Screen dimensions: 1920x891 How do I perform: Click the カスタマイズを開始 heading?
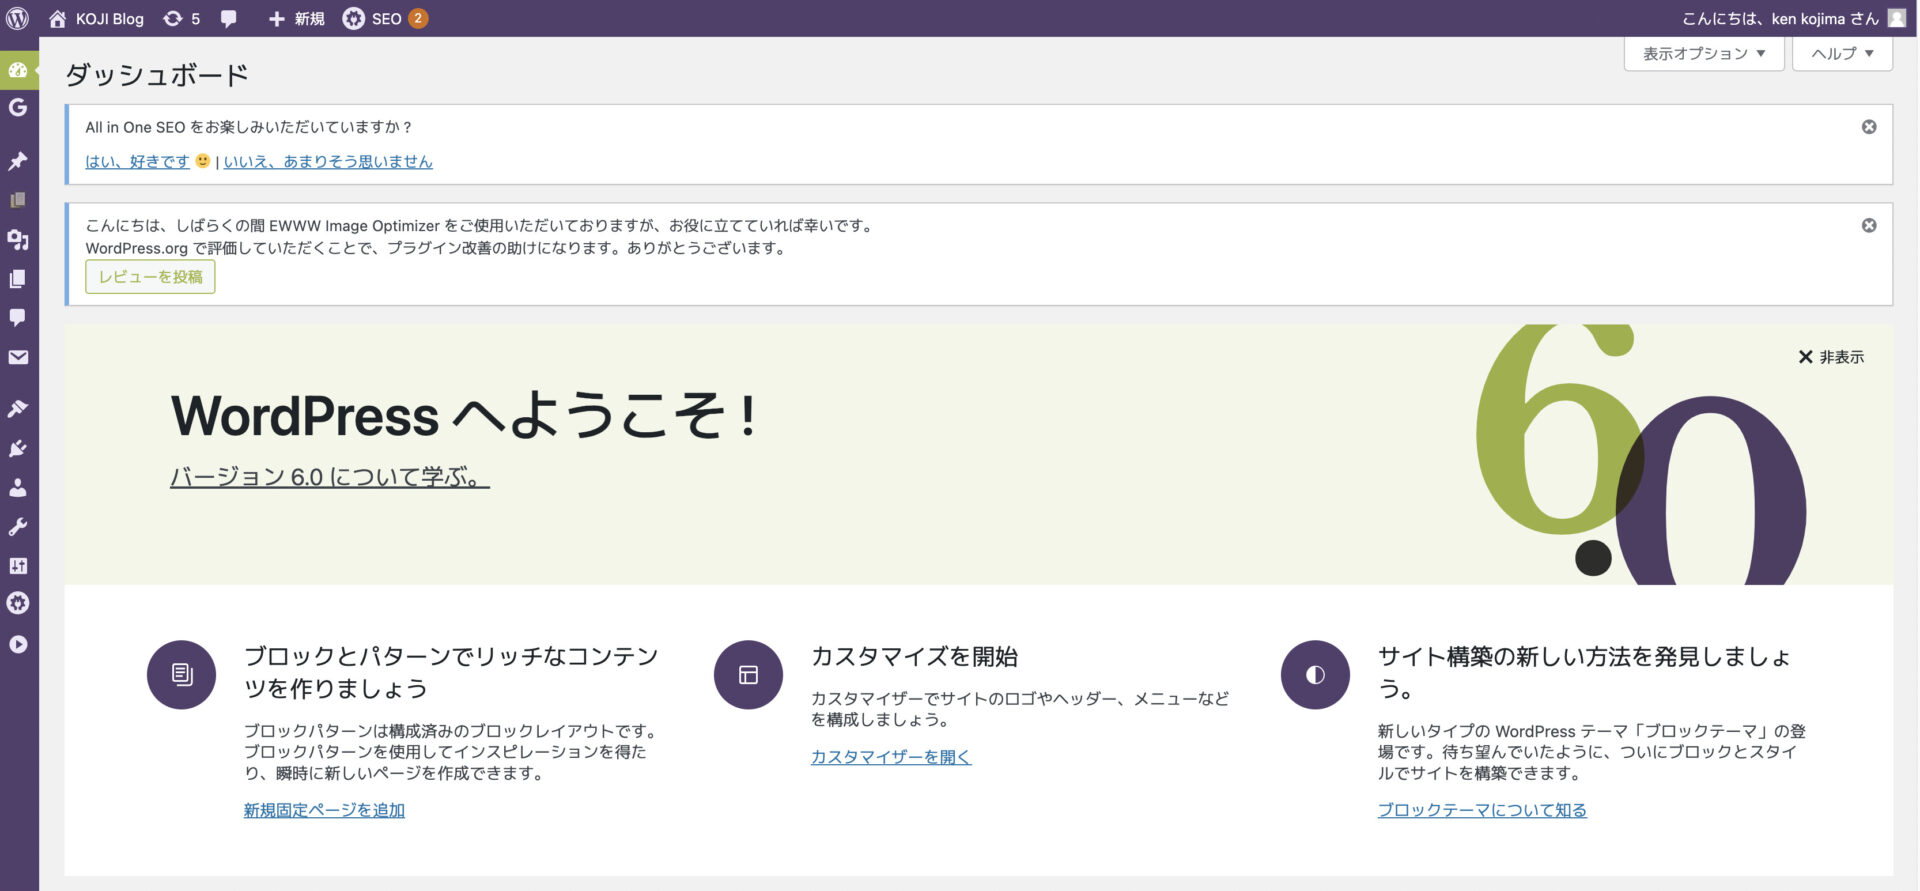point(914,656)
